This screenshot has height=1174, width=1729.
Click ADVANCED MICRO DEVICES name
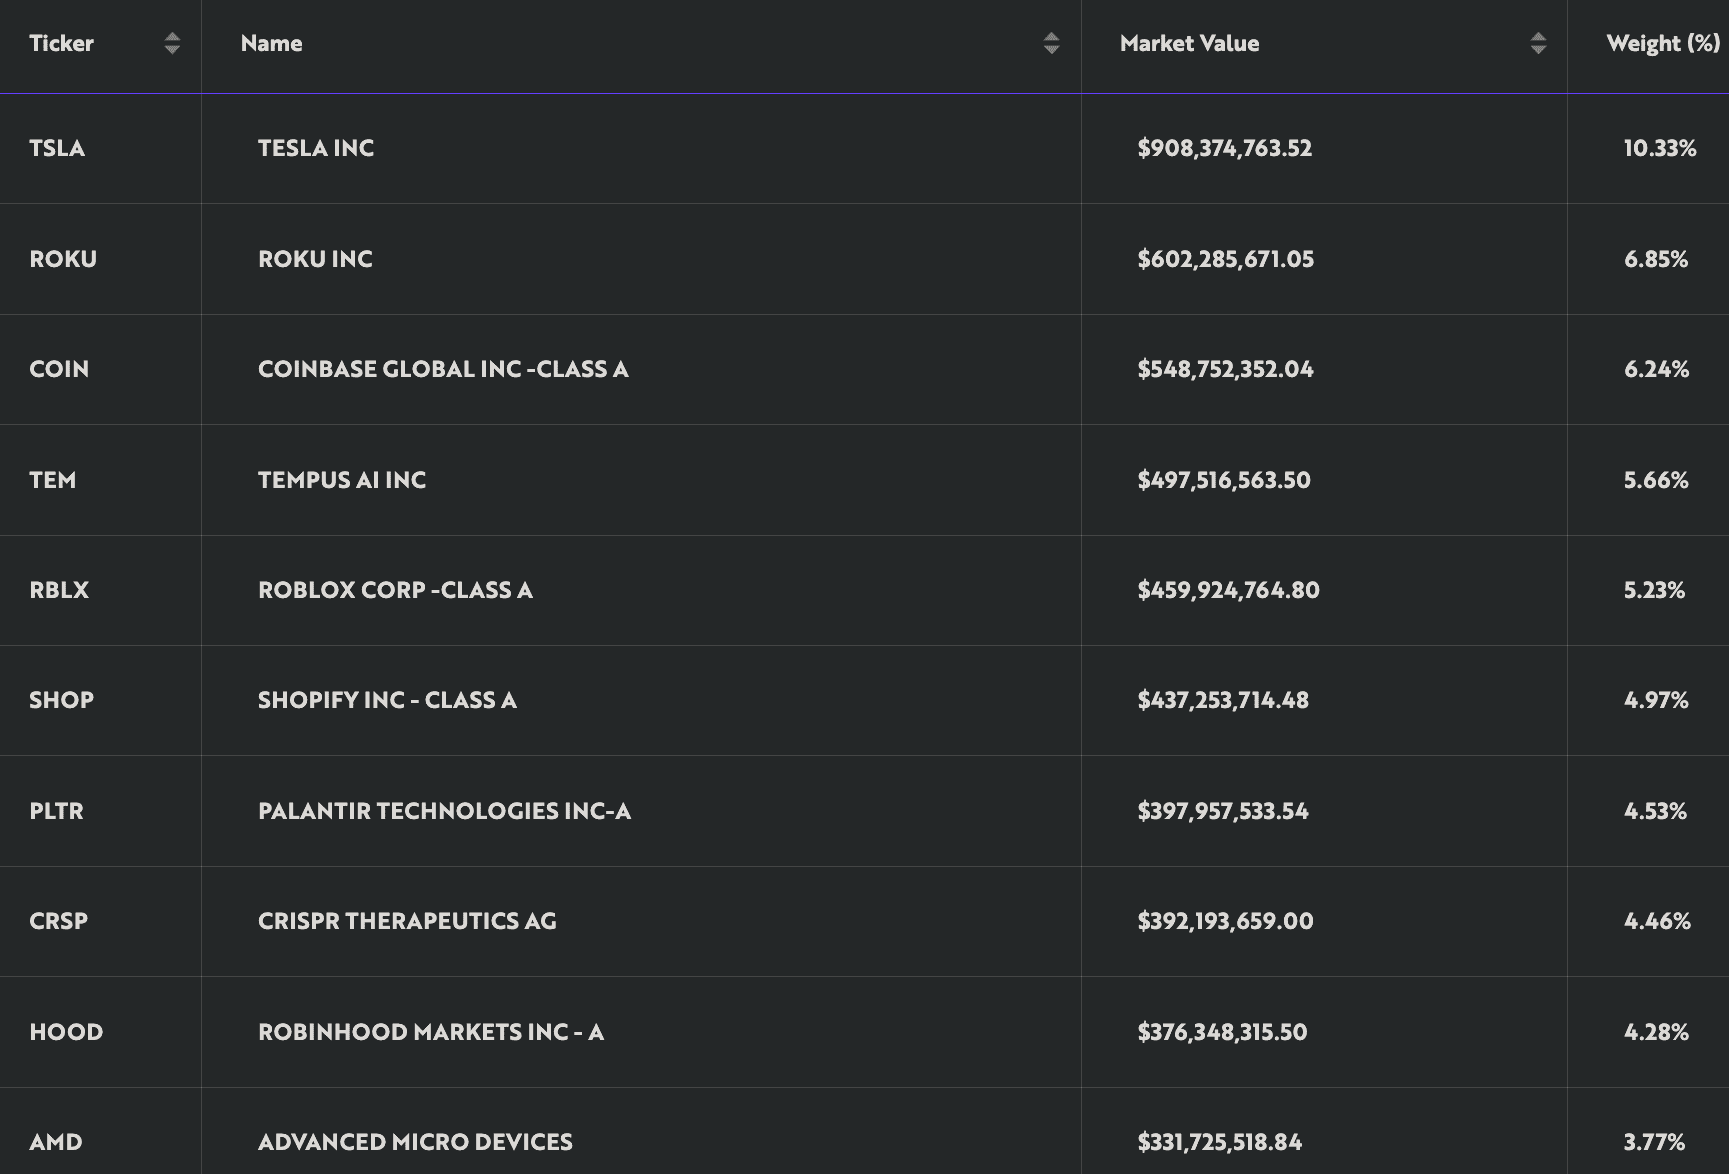[415, 1142]
